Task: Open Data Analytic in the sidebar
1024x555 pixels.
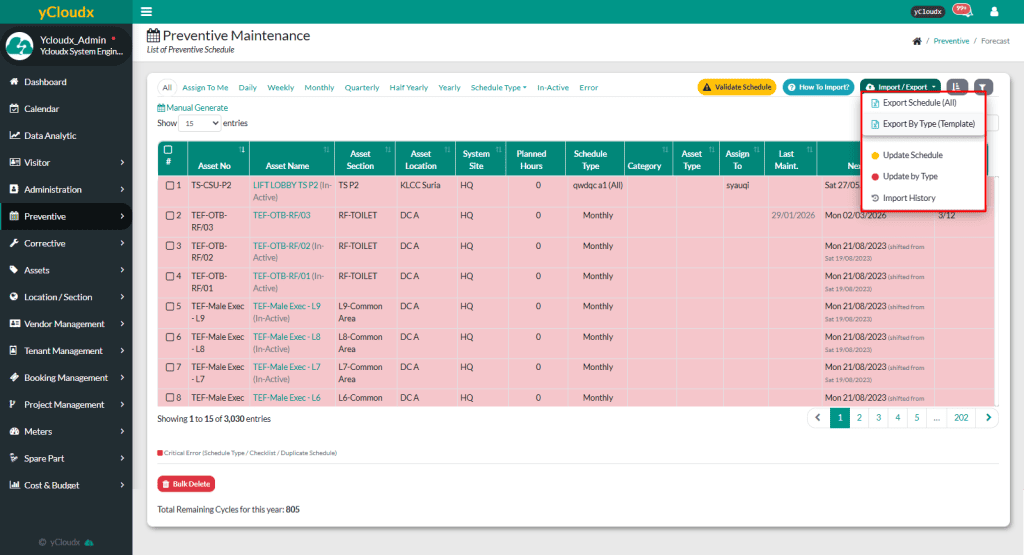Action: click(50, 136)
